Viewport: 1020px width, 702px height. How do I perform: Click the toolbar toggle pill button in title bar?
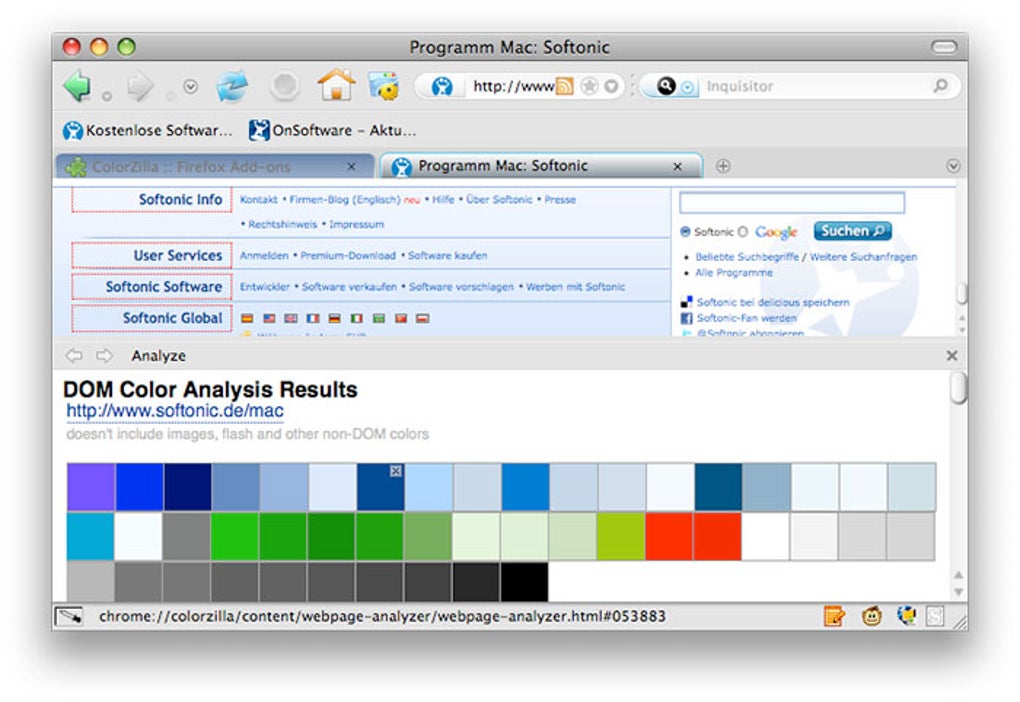pyautogui.click(x=944, y=47)
